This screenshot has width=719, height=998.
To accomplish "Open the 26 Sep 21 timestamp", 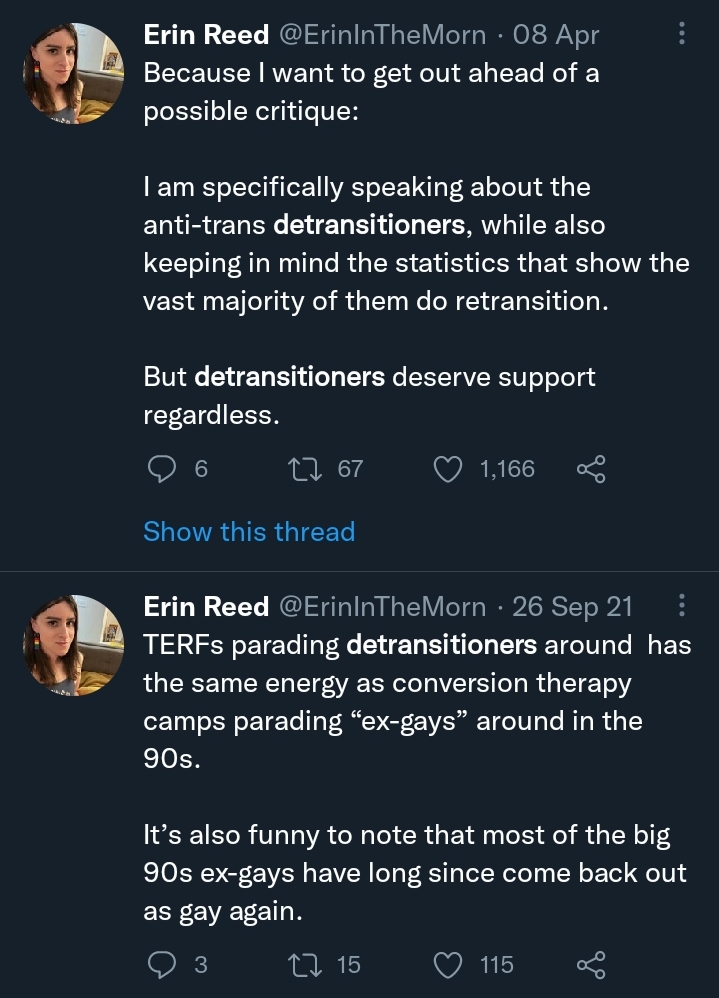I will pyautogui.click(x=572, y=606).
